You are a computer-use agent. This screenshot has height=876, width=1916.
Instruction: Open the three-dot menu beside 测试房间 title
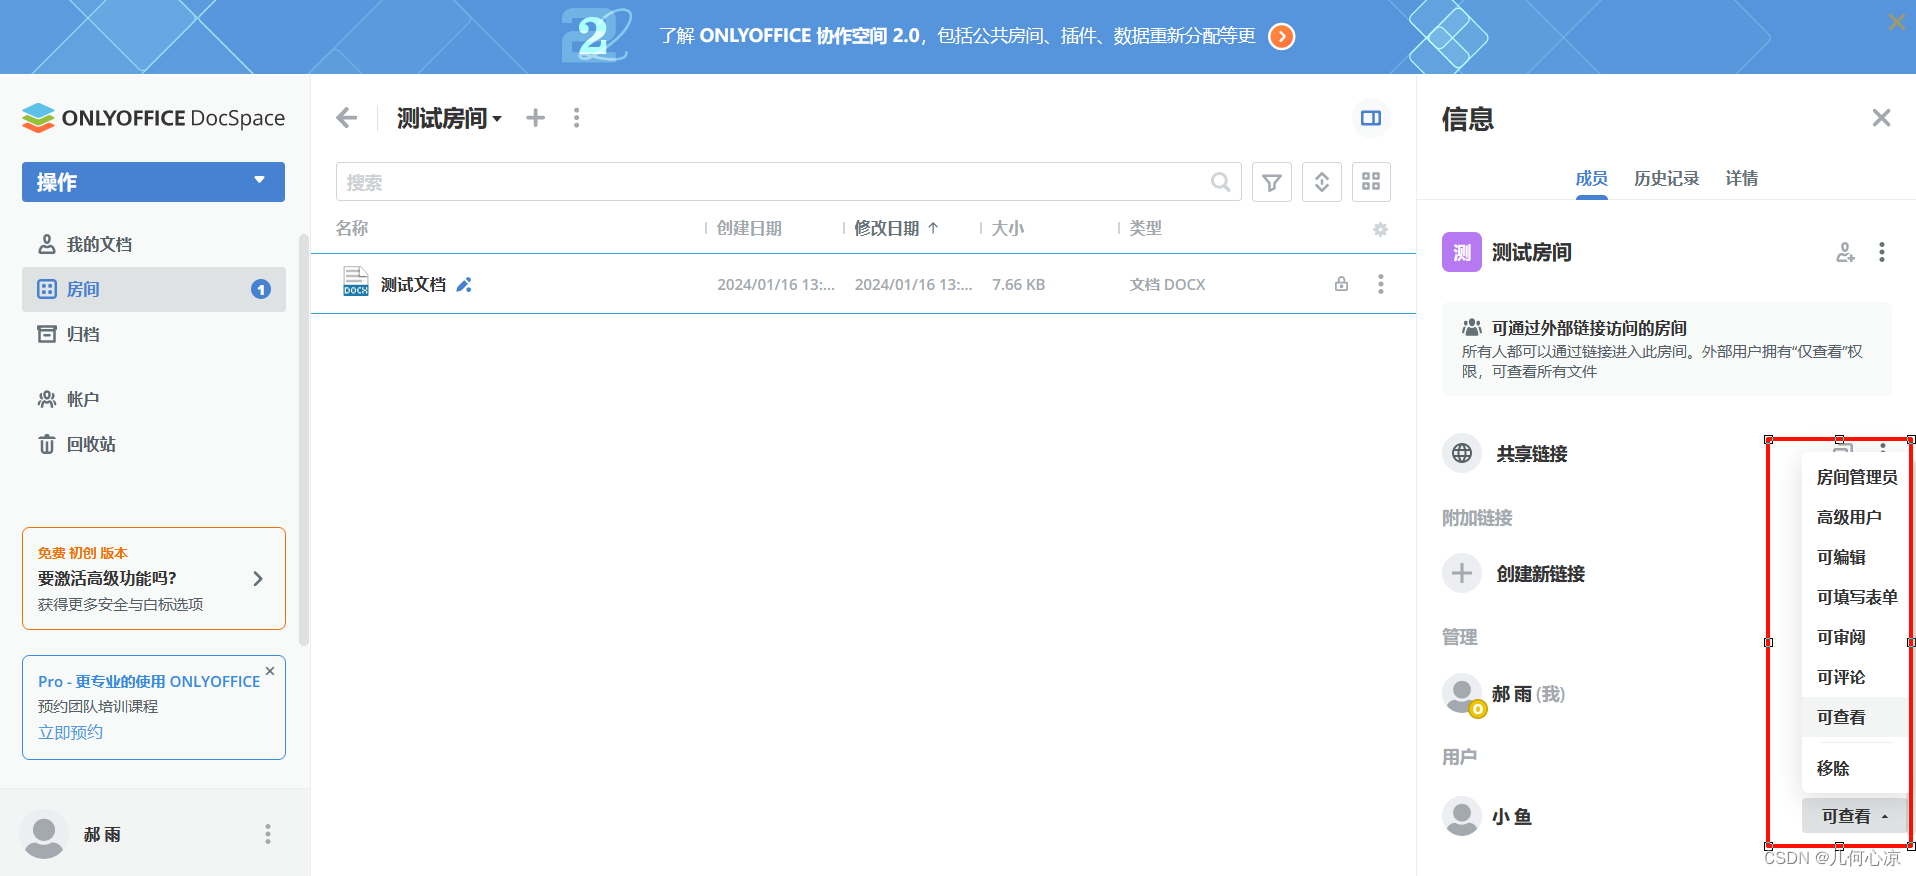click(x=576, y=118)
